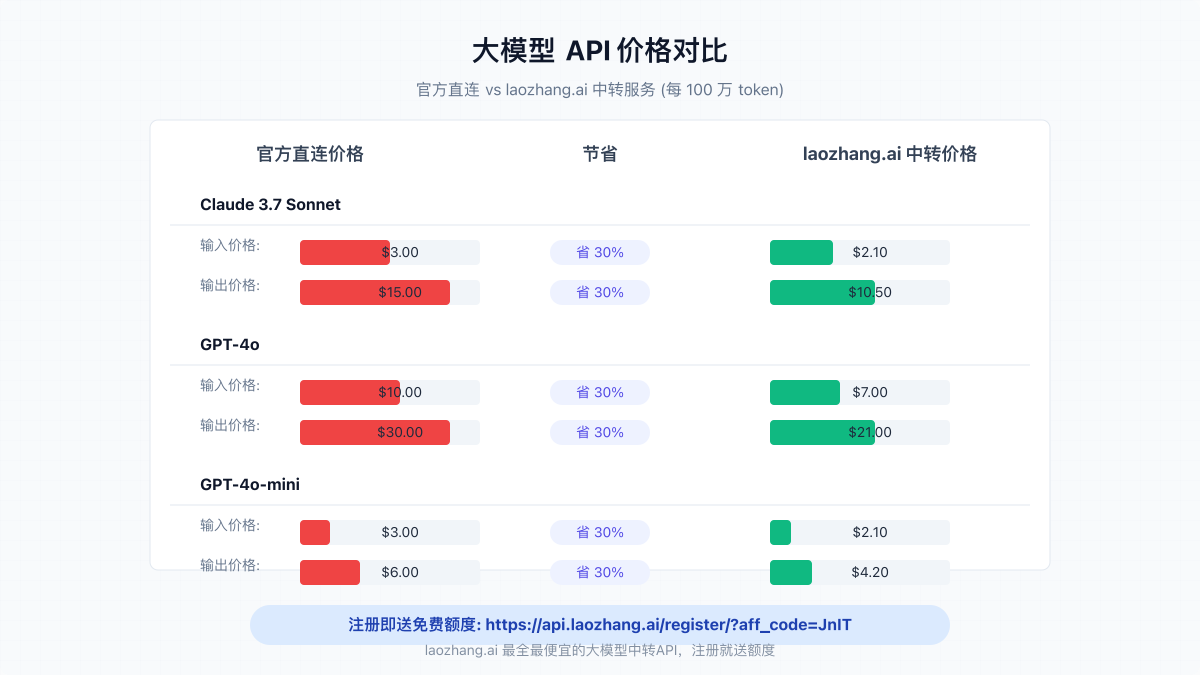Screen dimensions: 1200x675
Task: Click GPT-4o-mini relay input bar $2.10
Action: point(860,532)
